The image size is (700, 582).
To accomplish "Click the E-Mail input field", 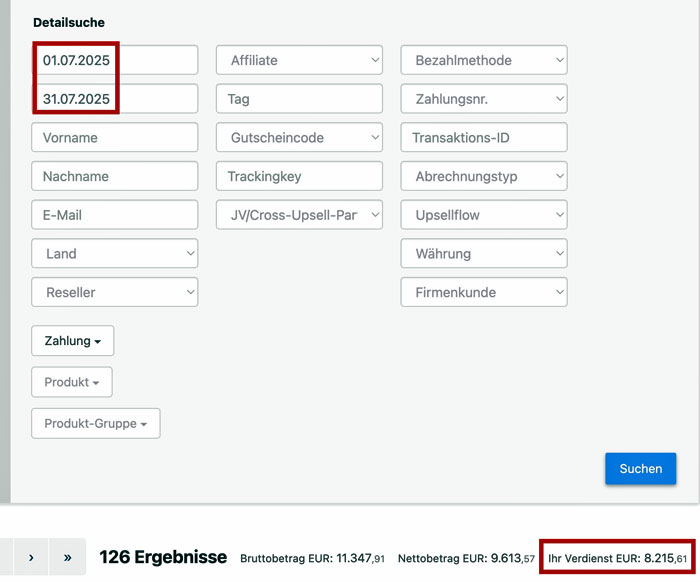I will click(x=114, y=215).
